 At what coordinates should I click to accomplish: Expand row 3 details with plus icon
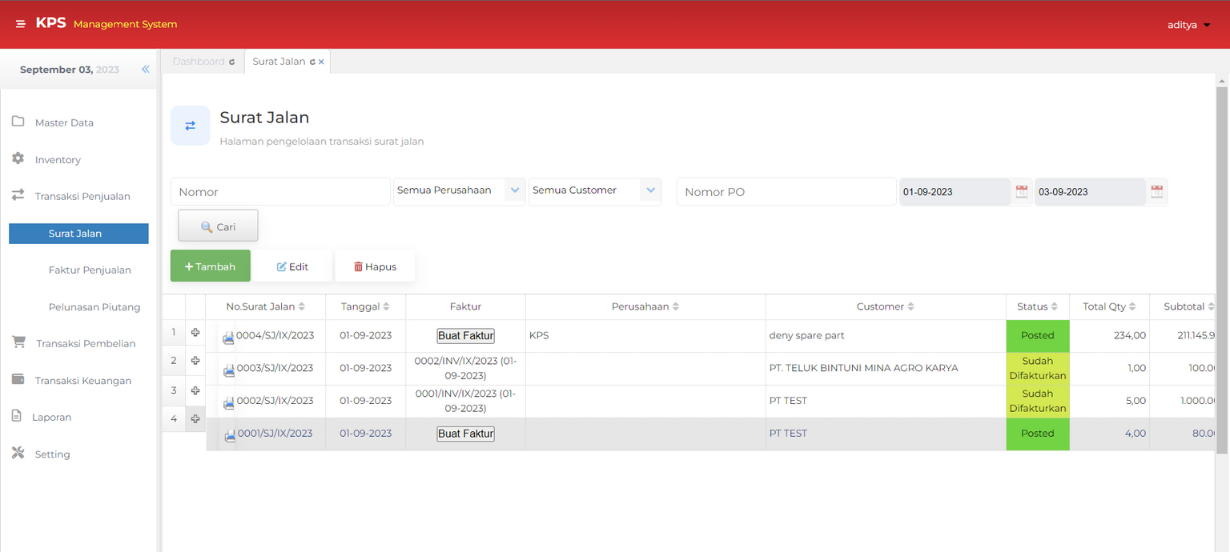(195, 391)
